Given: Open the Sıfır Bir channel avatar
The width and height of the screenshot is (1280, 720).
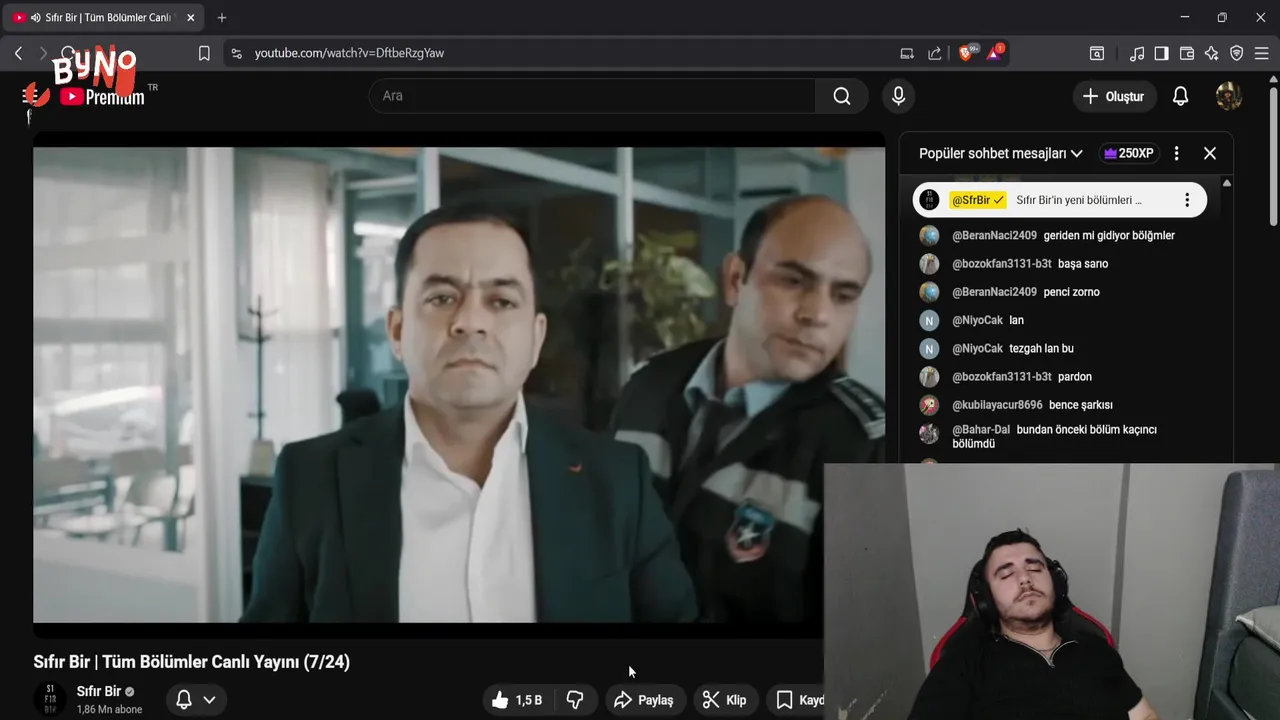Looking at the screenshot, I should pos(49,699).
